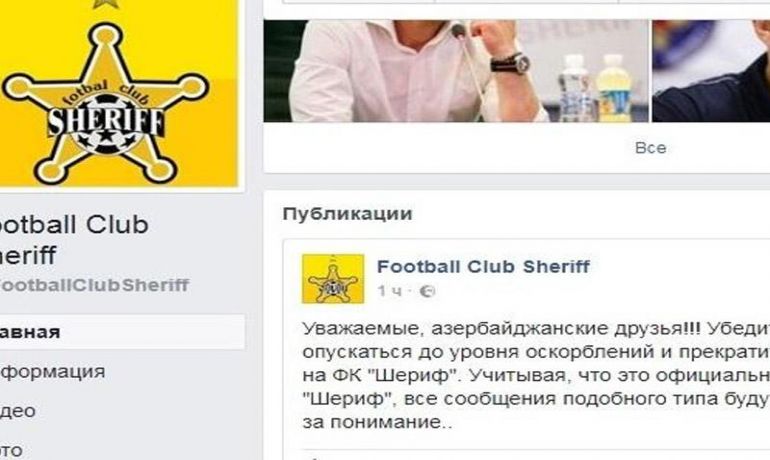The image size is (770, 460).
Task: Open photo of man in white shirt
Action: [456, 71]
